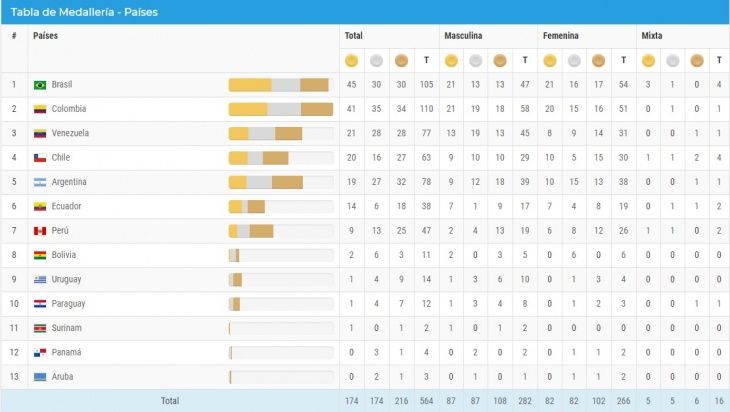Click the Uruguay flag icon

40,279
